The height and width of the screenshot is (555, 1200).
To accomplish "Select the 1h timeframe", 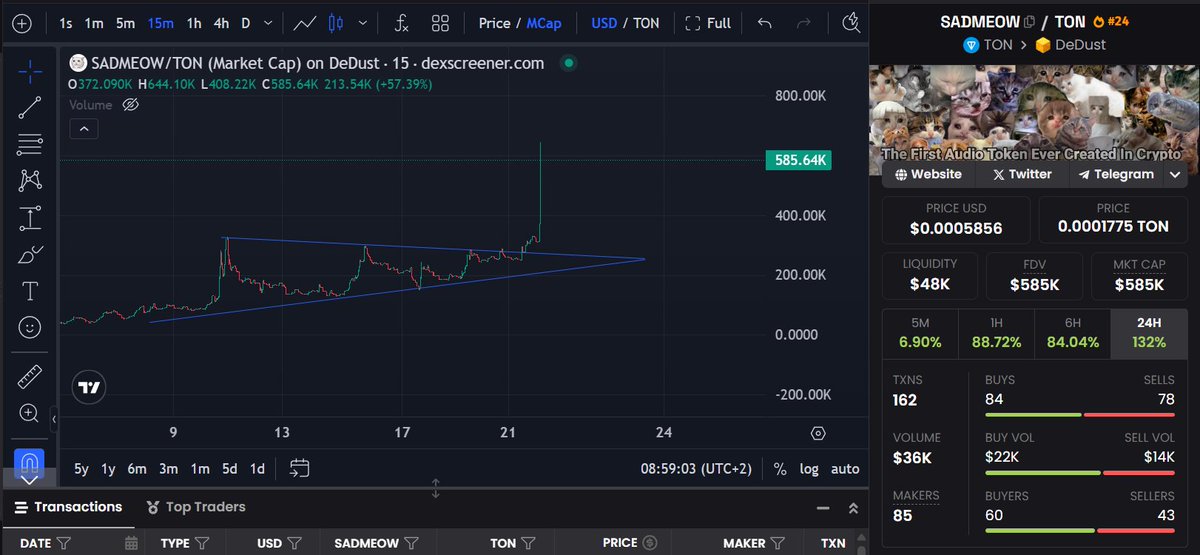I will click(193, 23).
